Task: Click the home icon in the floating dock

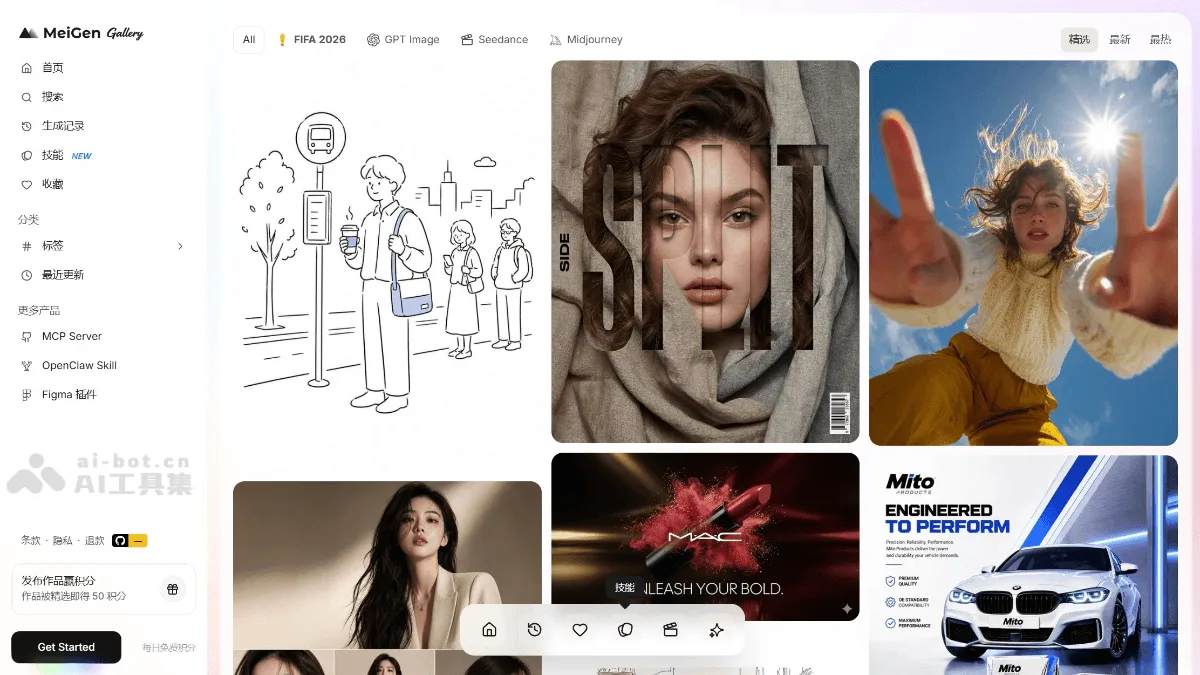Action: 489,630
